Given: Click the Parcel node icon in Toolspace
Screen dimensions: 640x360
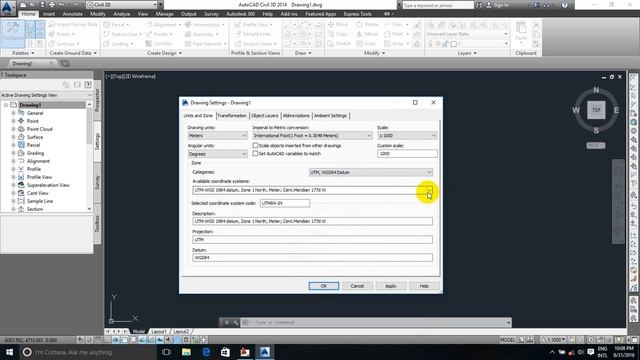Looking at the screenshot, I should [21, 145].
